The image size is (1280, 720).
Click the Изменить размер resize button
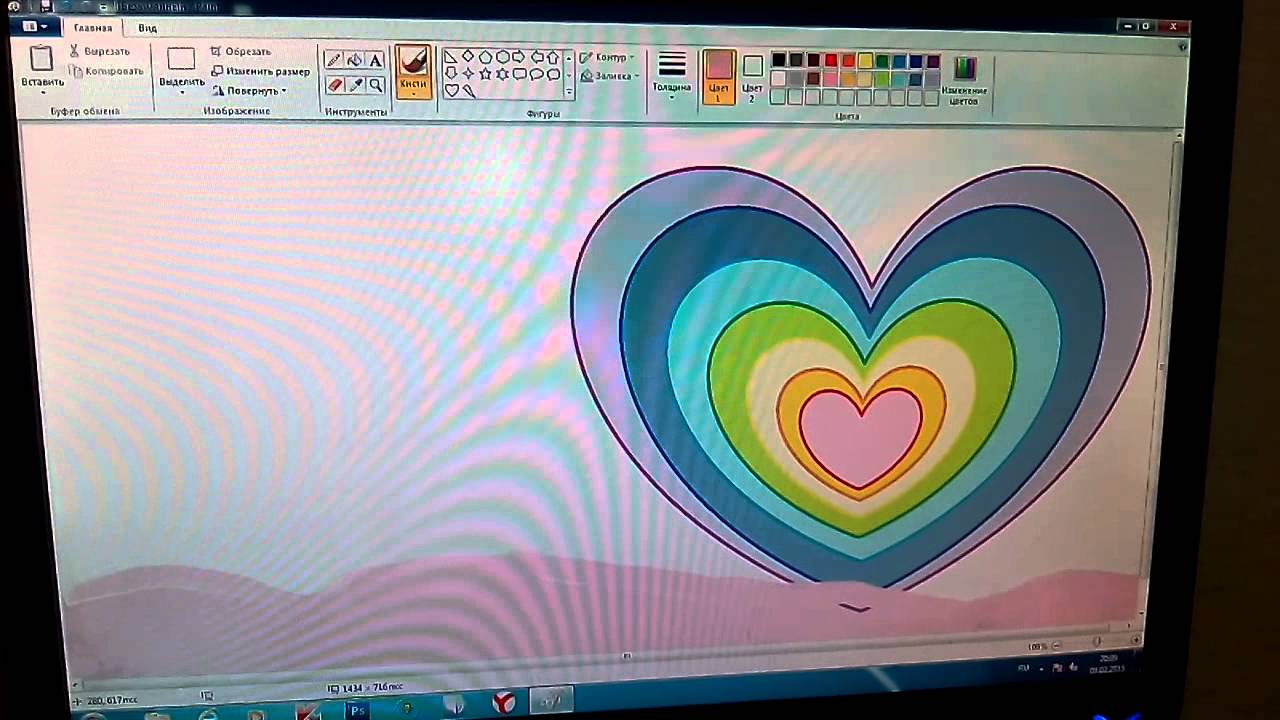coord(260,71)
